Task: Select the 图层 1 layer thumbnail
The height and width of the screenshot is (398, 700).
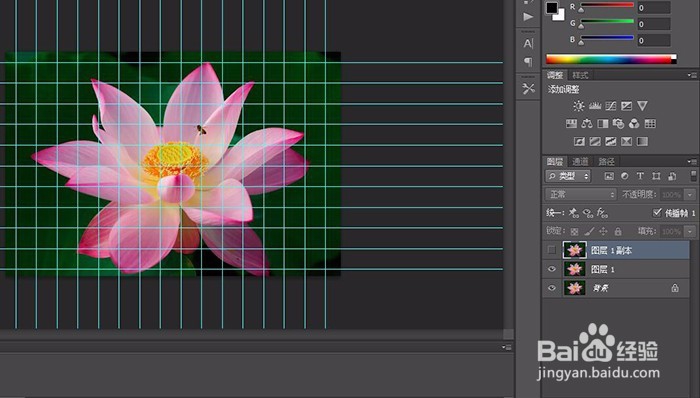Action: tap(575, 269)
